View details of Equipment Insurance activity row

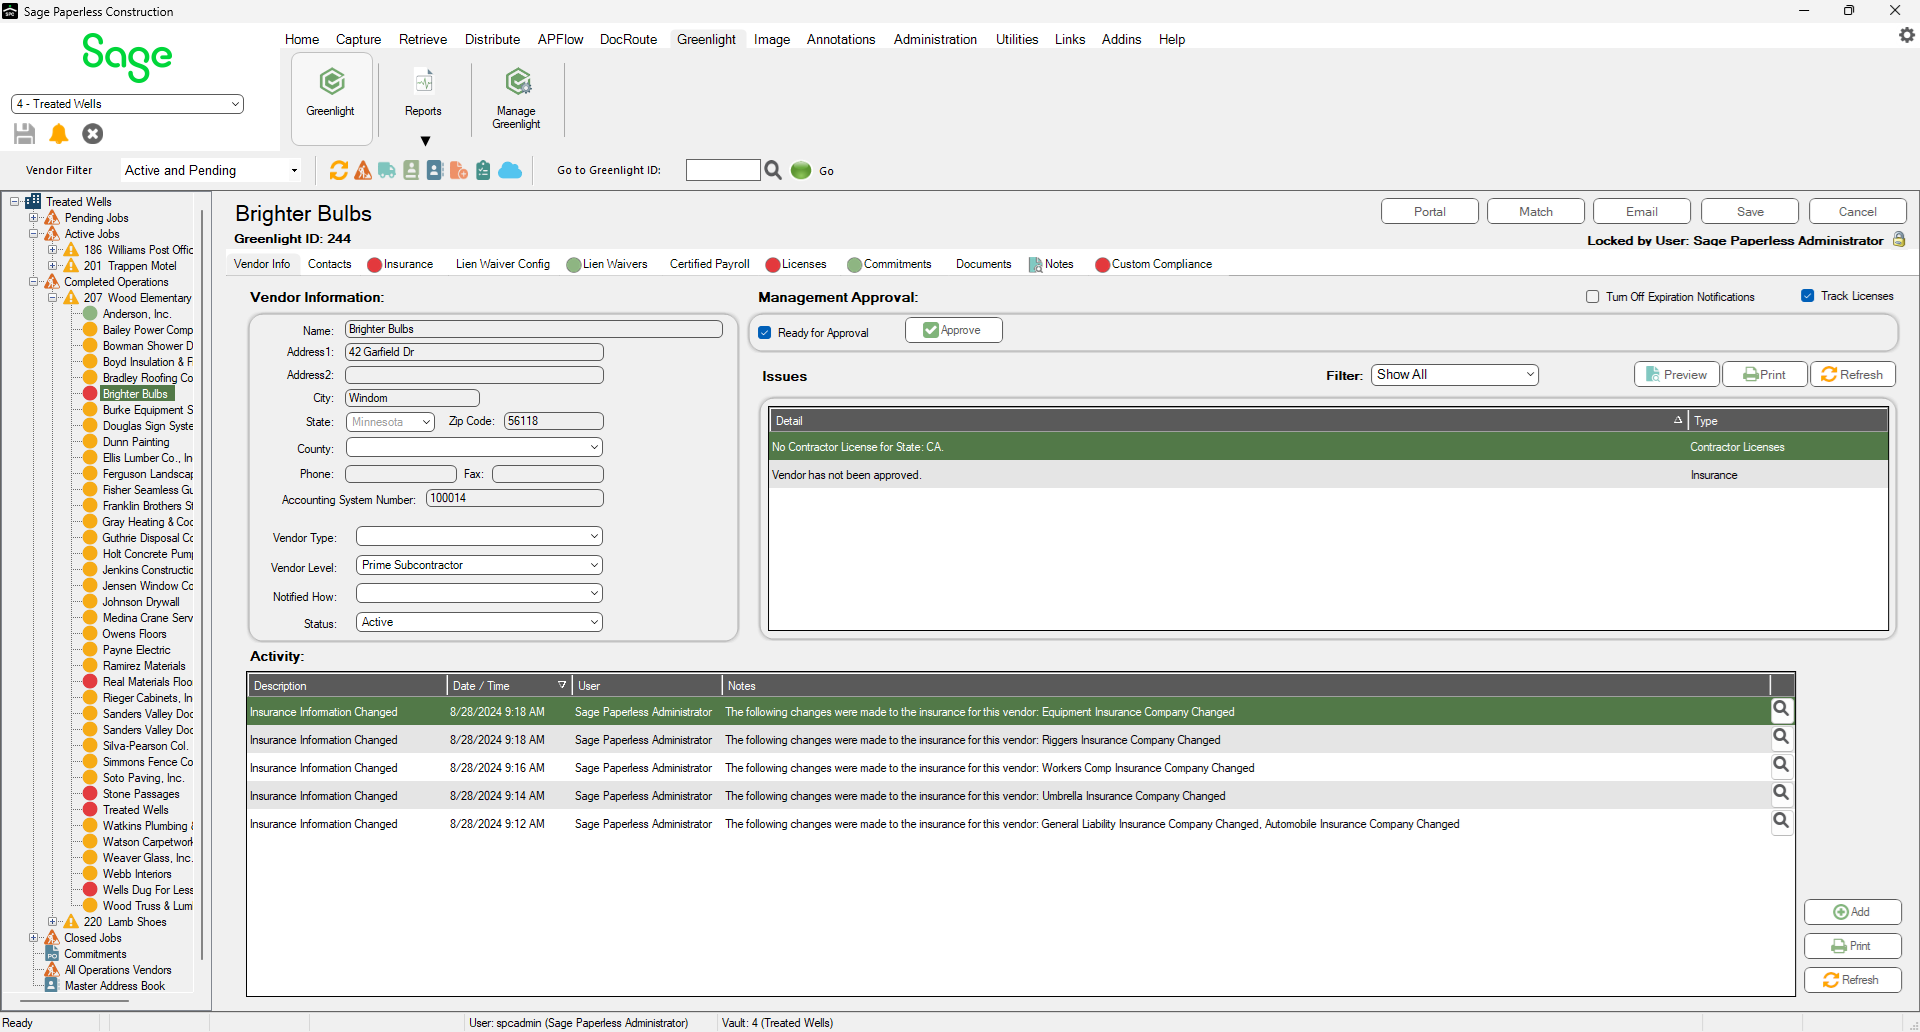(1781, 709)
